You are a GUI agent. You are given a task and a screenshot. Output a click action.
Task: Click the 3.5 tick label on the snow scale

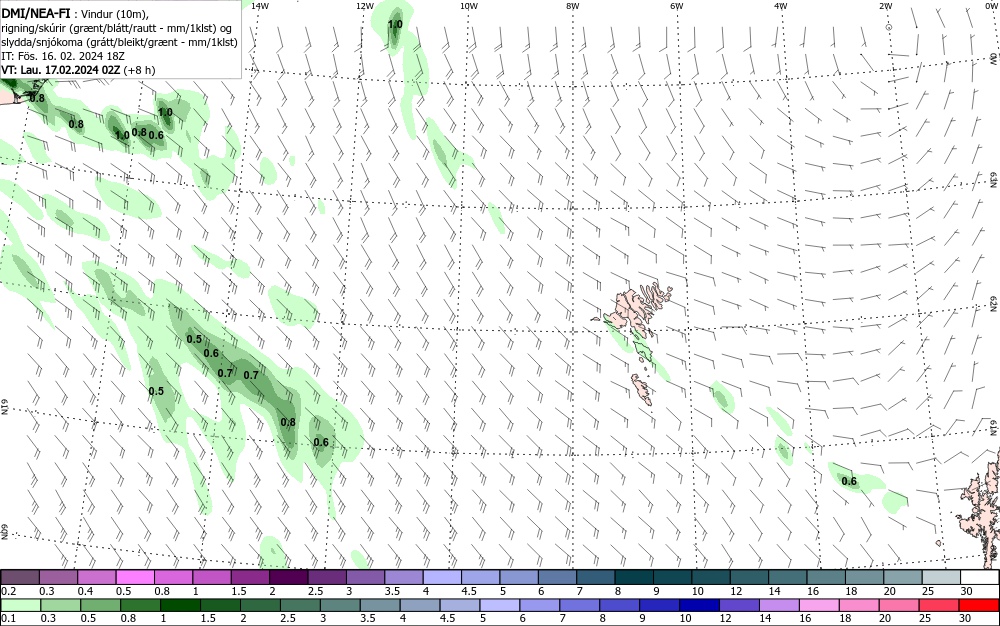coord(392,591)
